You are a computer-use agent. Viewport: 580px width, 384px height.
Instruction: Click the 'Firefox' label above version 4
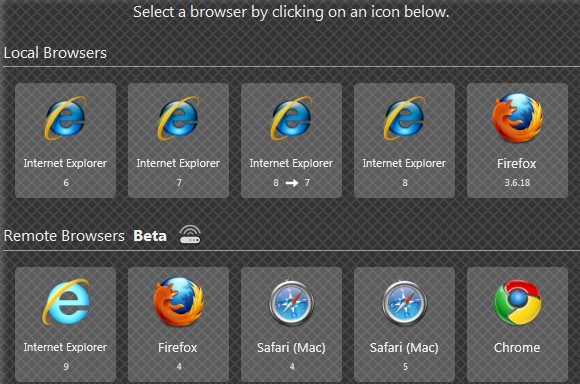178,348
